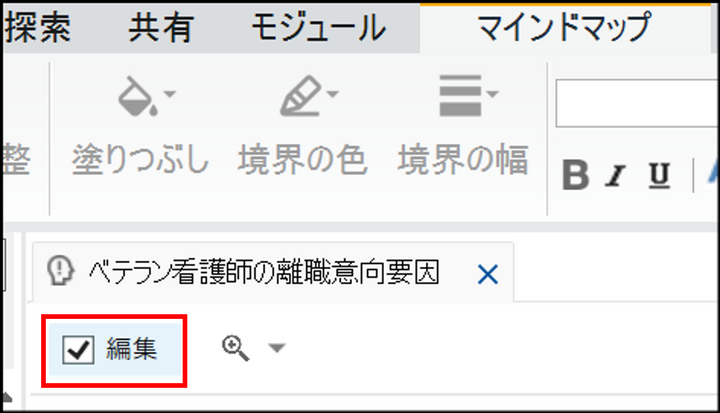Apply italic text formatting
This screenshot has height=413, width=720.
[615, 175]
